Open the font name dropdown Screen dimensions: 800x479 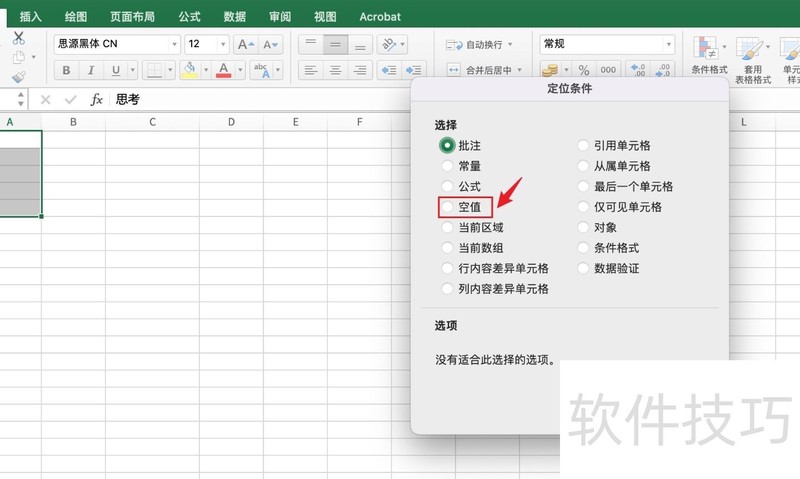174,44
